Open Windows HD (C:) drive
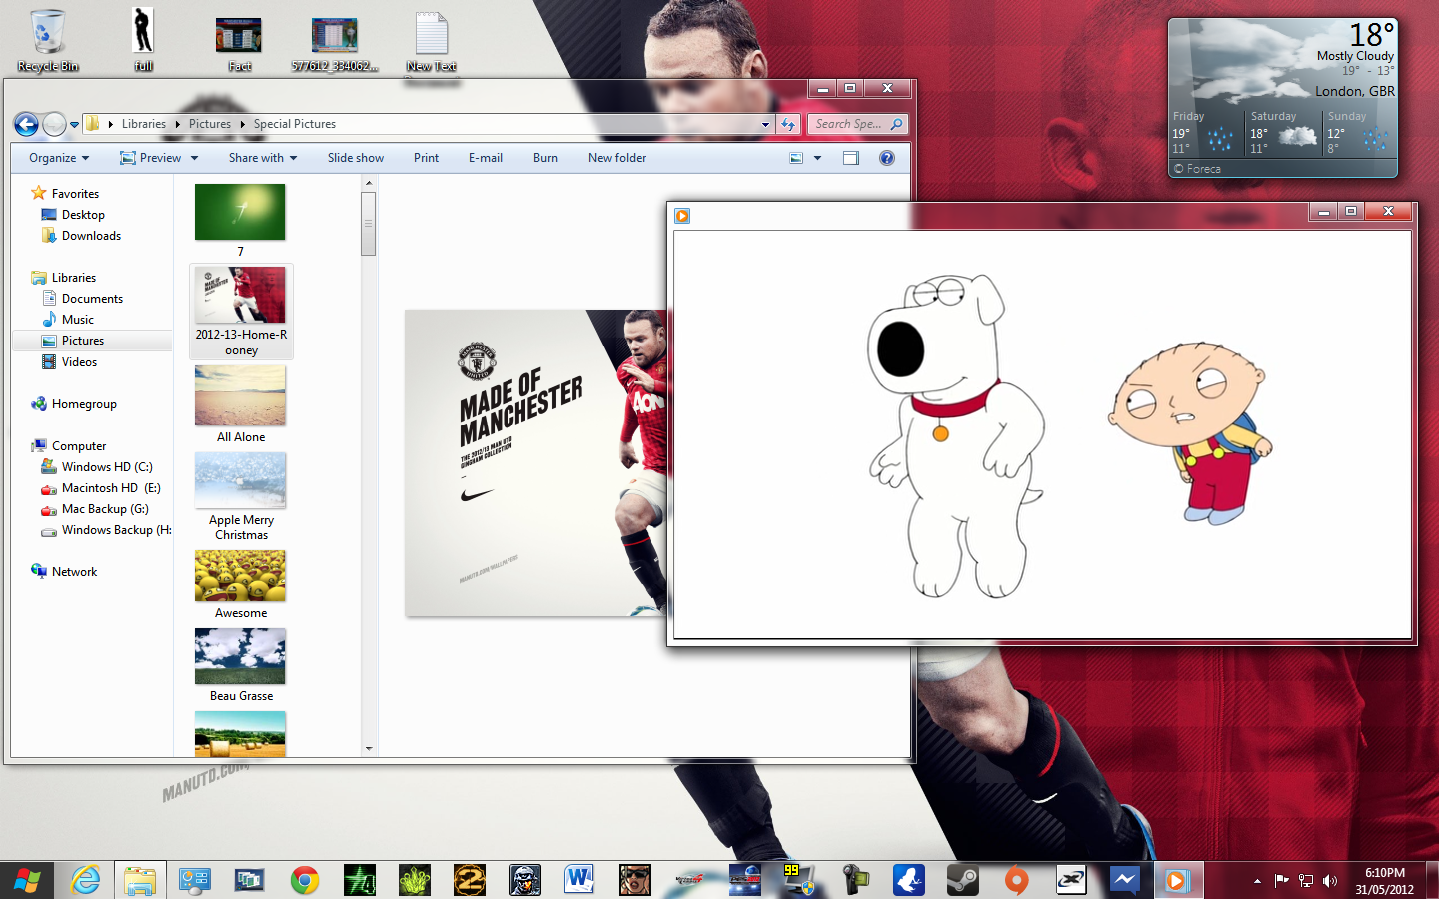1439x899 pixels. (107, 467)
